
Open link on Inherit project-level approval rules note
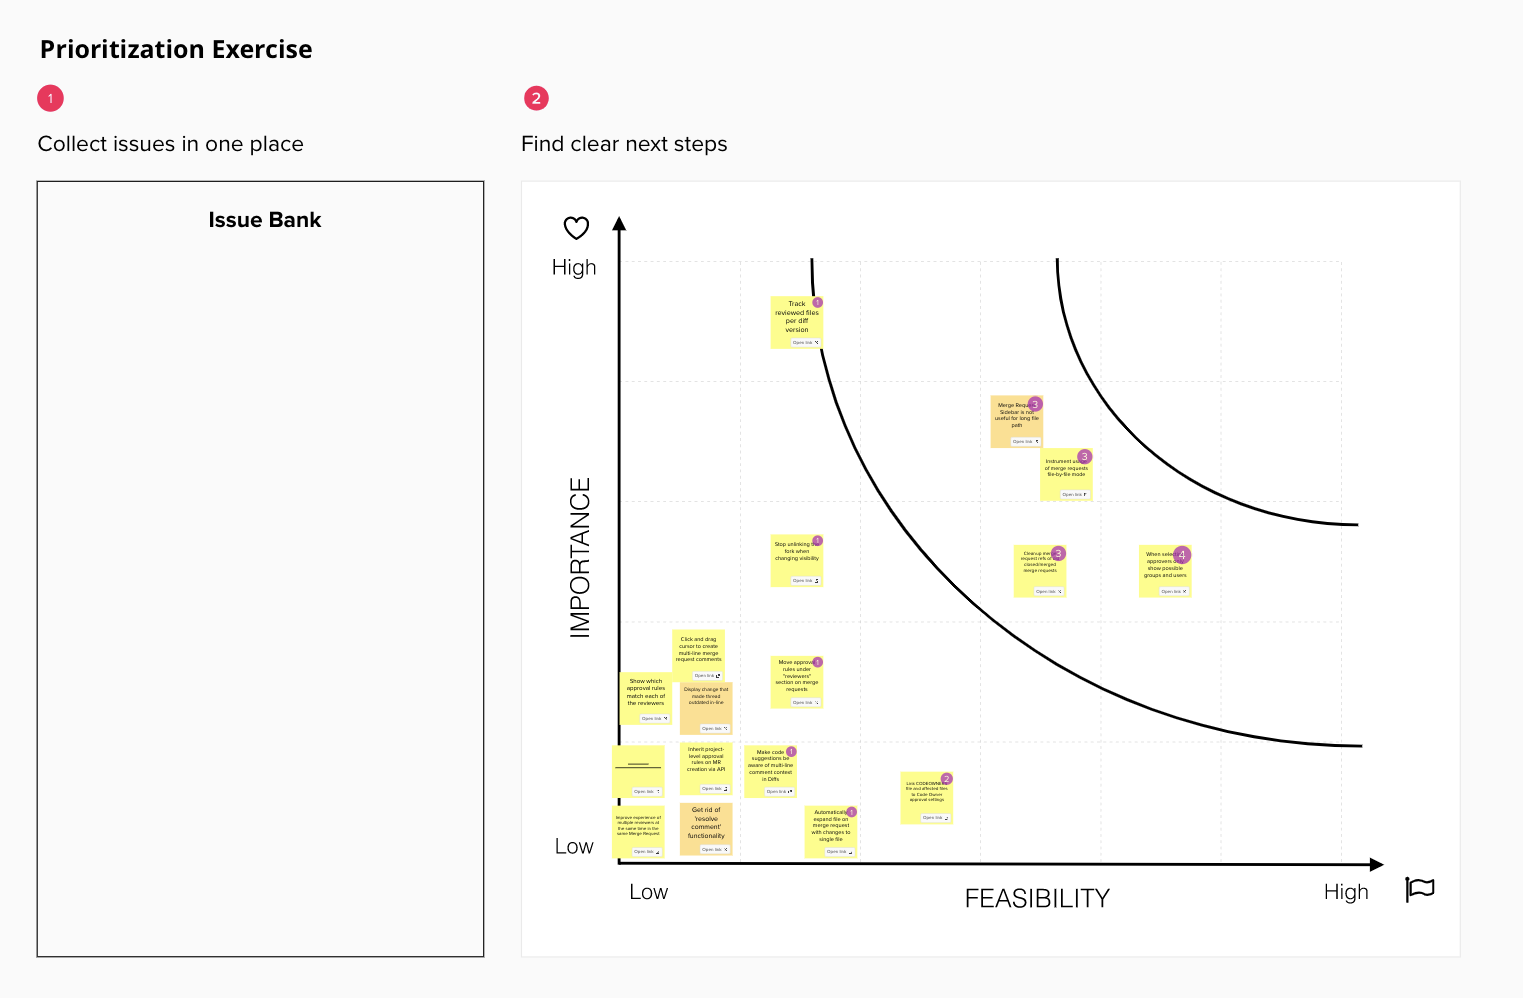click(x=713, y=788)
